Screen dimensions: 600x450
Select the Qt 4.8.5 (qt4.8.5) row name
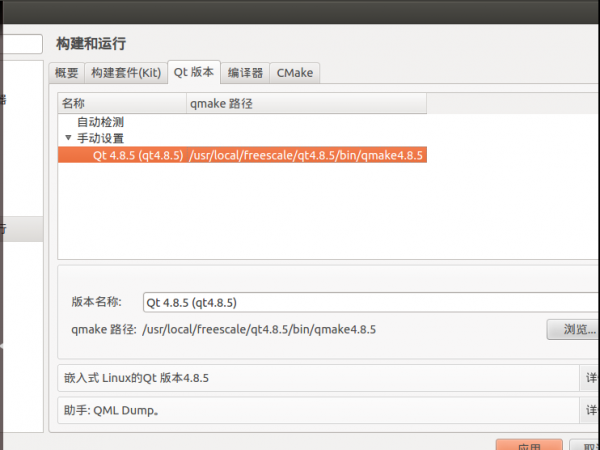click(x=137, y=155)
